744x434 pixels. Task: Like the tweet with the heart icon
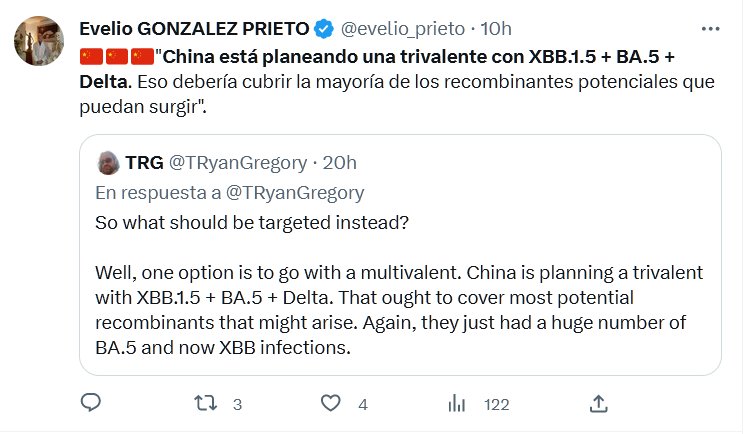click(332, 404)
